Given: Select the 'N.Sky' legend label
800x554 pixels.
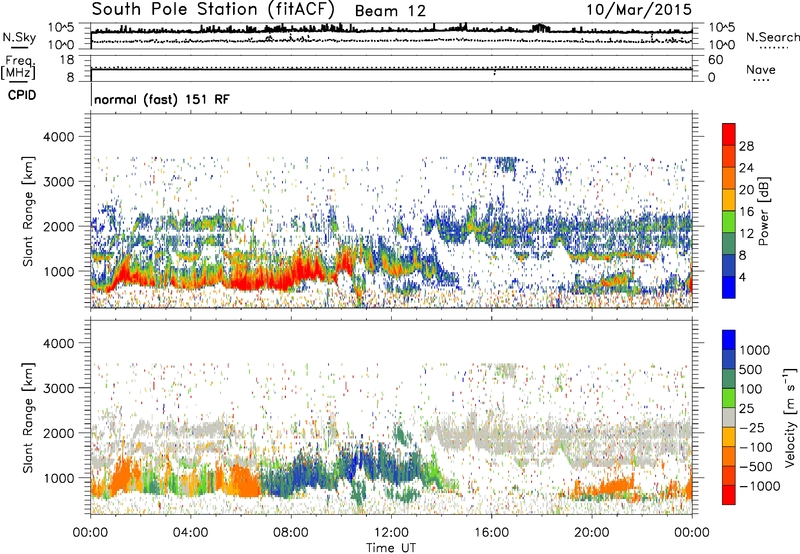Looking at the screenshot, I should point(19,37).
